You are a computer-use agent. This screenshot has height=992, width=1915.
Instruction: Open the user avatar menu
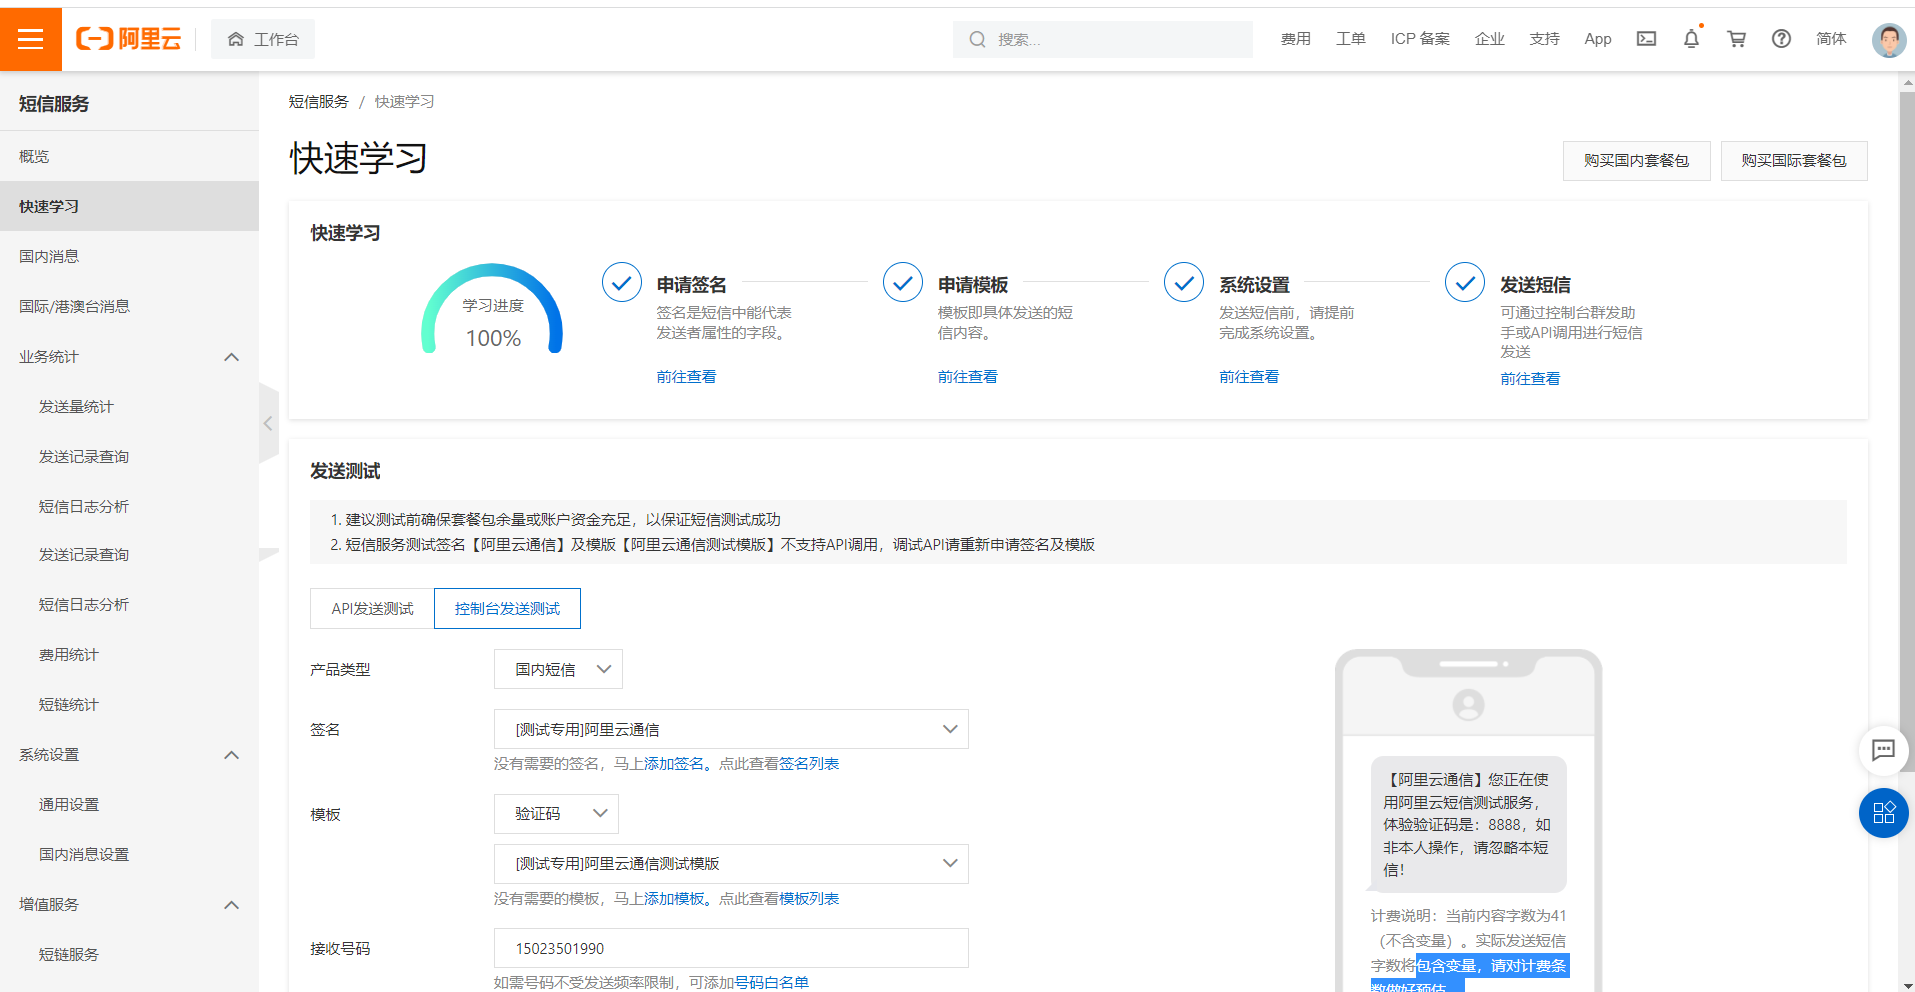pos(1888,40)
